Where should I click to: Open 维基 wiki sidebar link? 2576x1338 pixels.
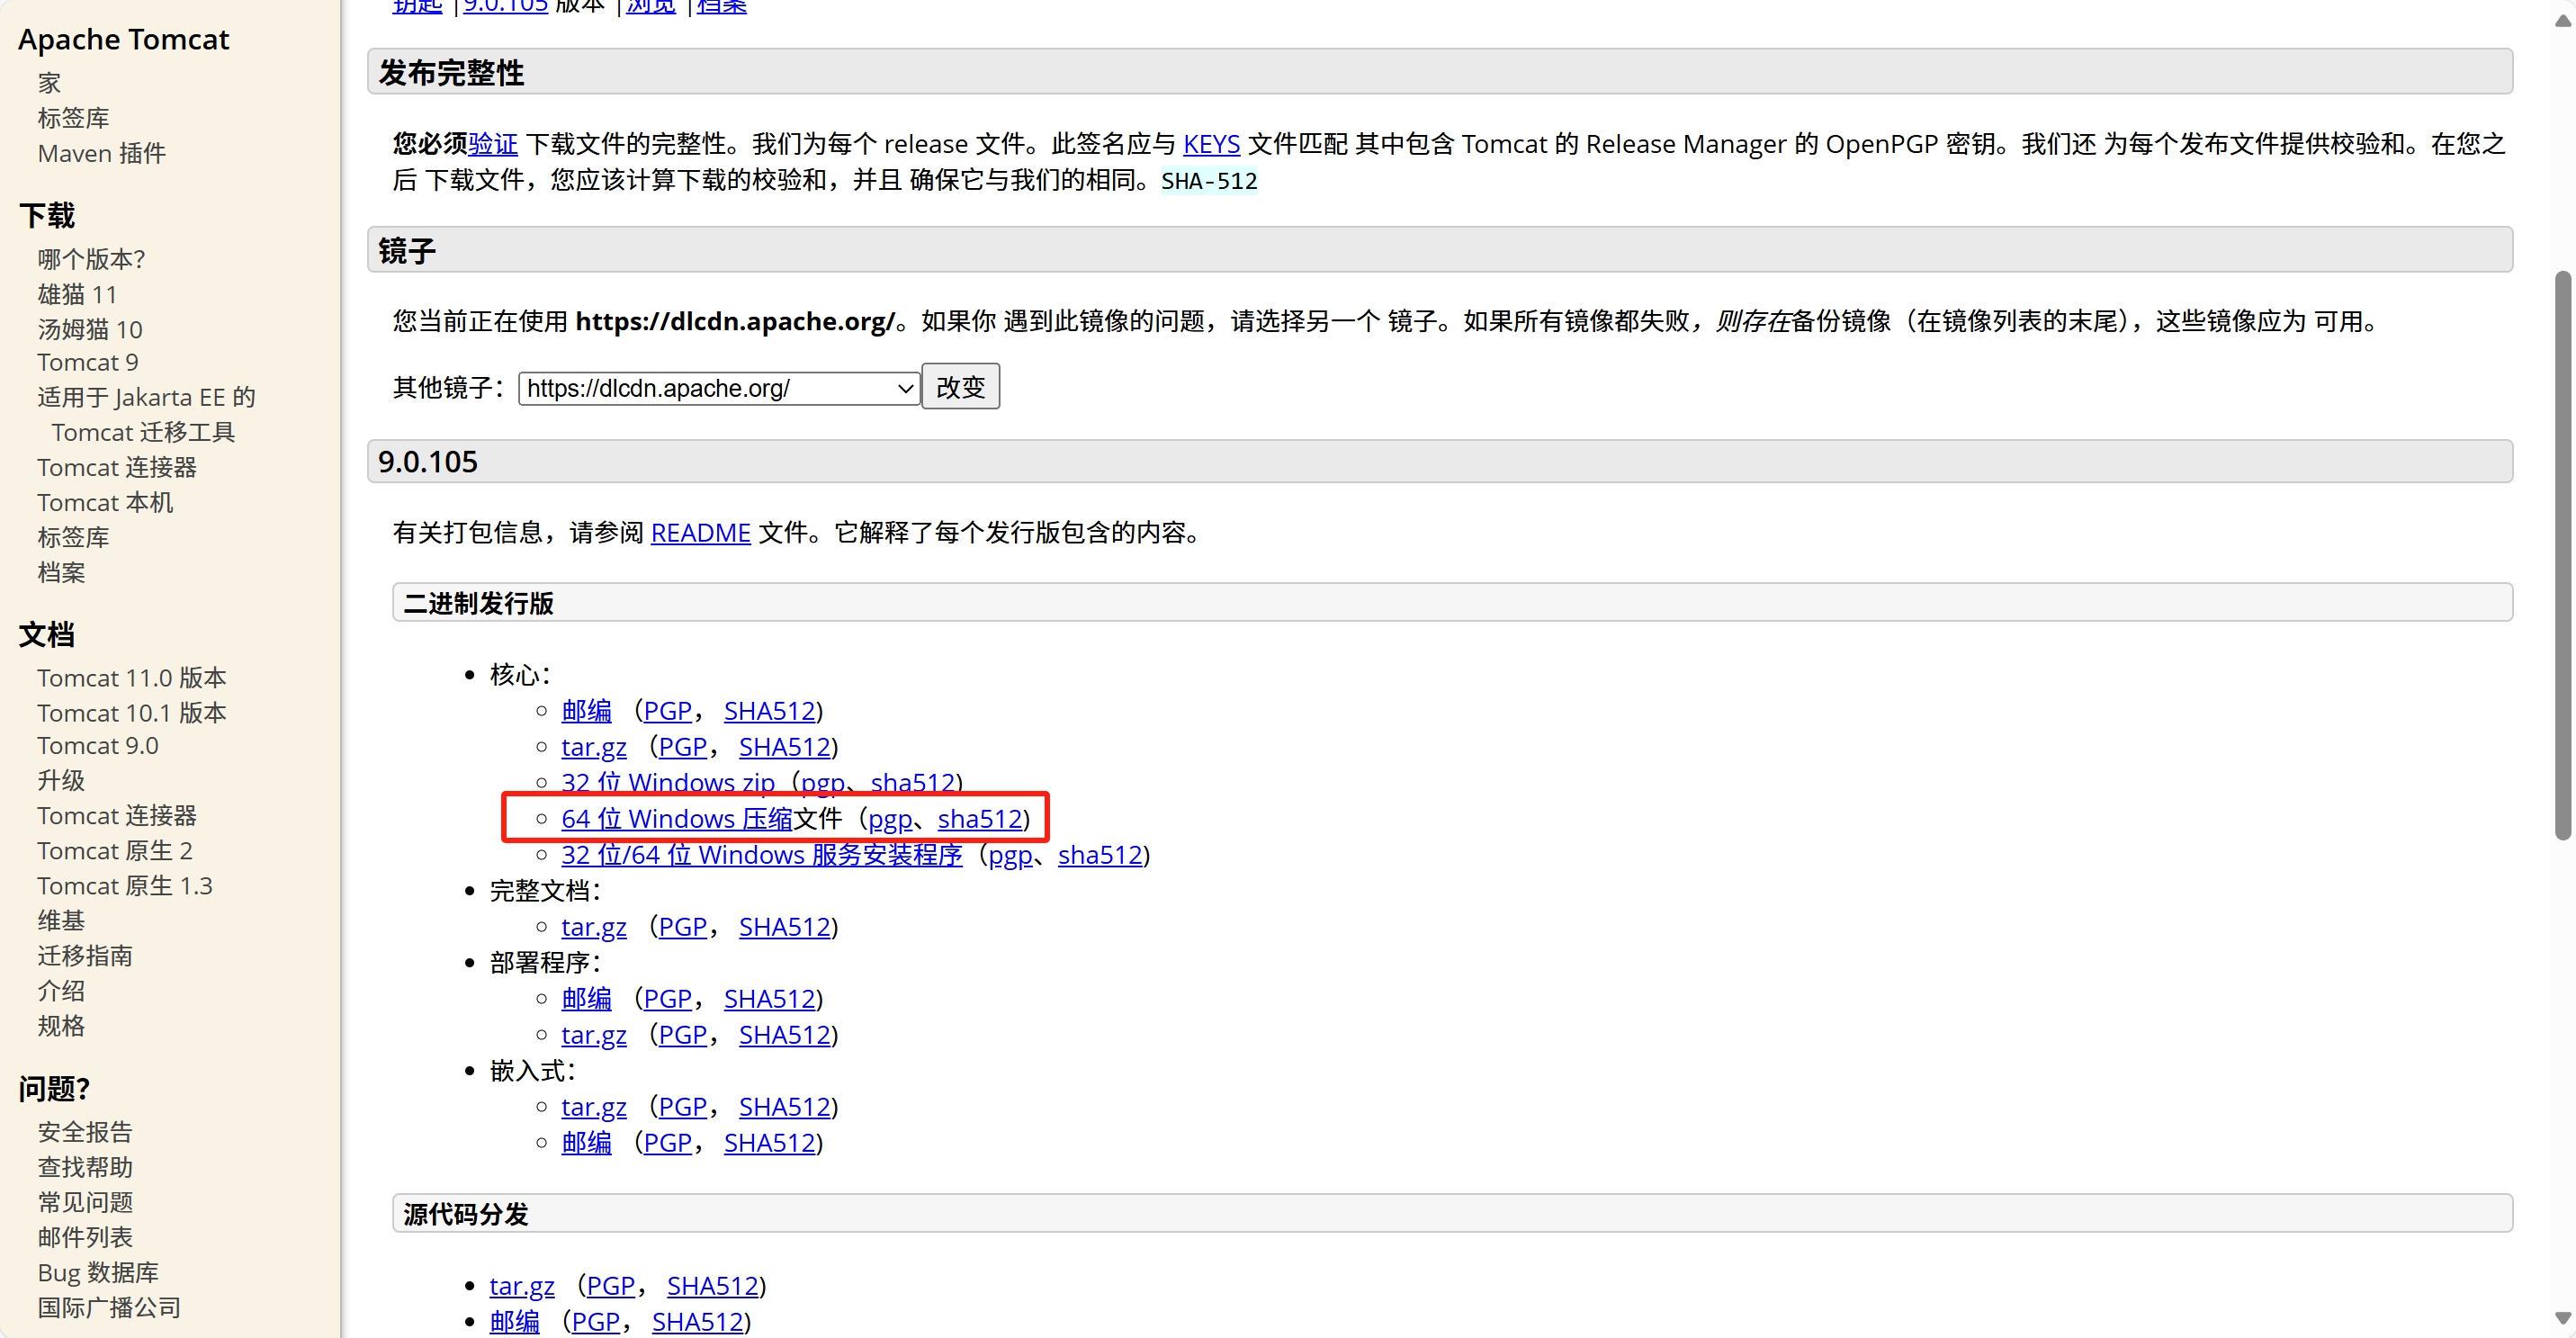coord(62,920)
